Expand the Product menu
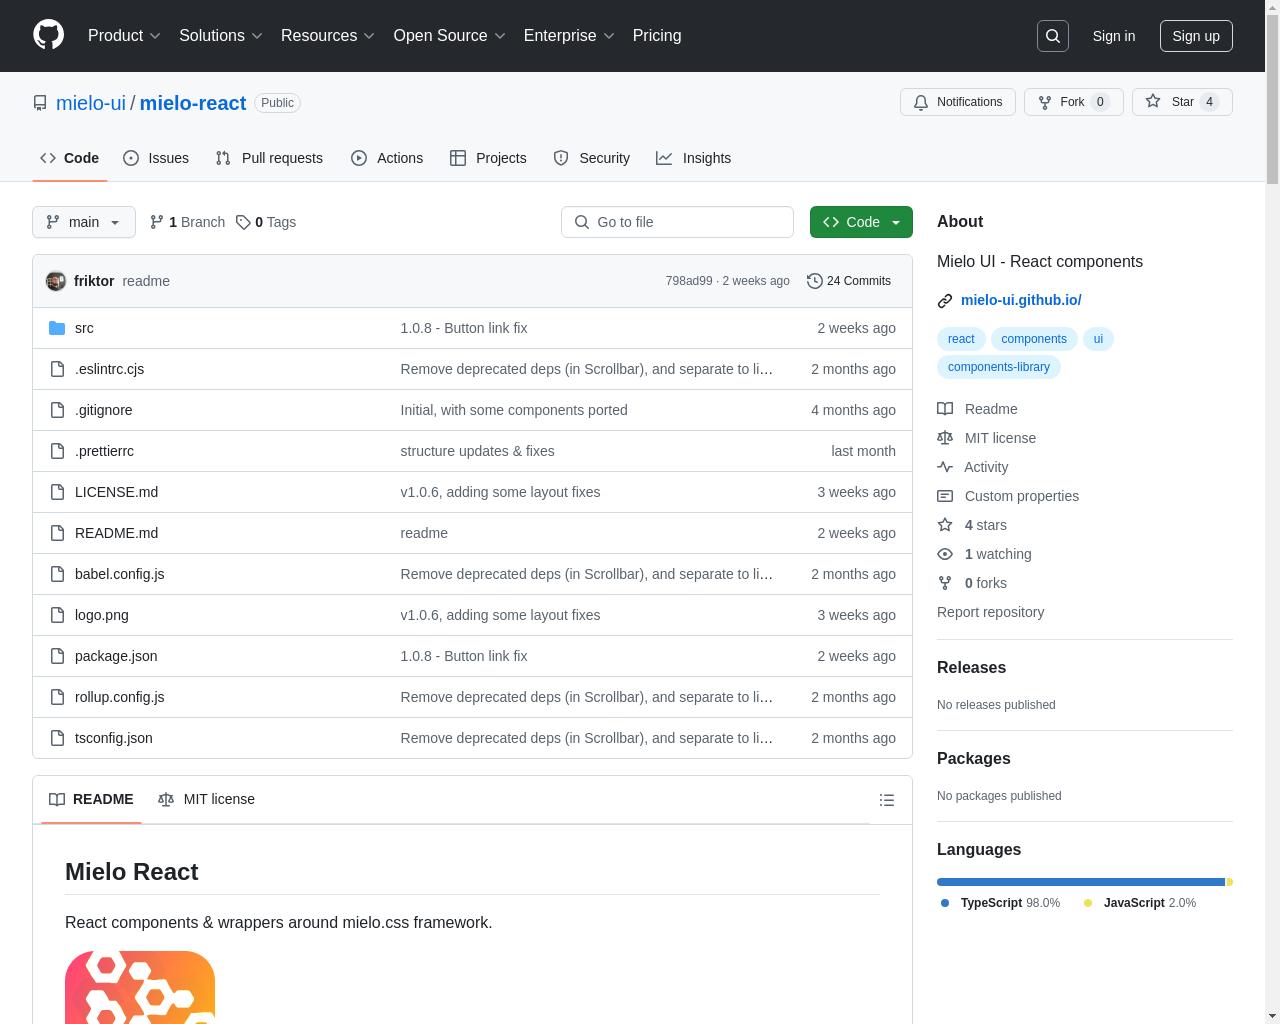Viewport: 1280px width, 1024px height. (124, 35)
